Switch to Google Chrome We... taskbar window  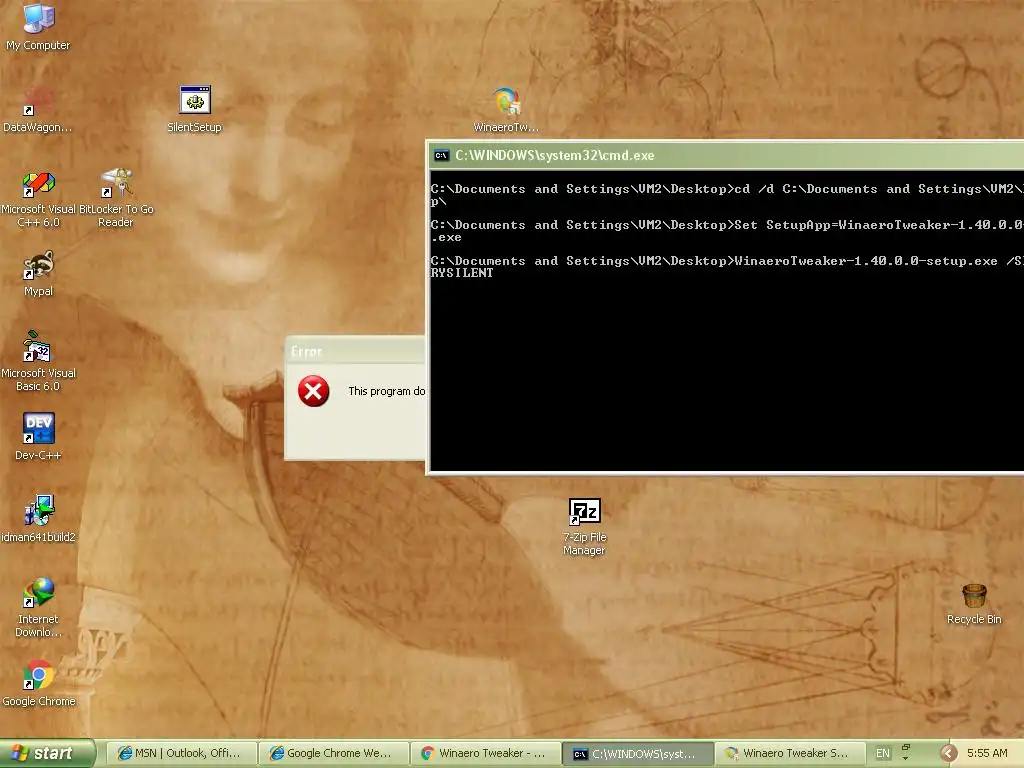pos(333,754)
